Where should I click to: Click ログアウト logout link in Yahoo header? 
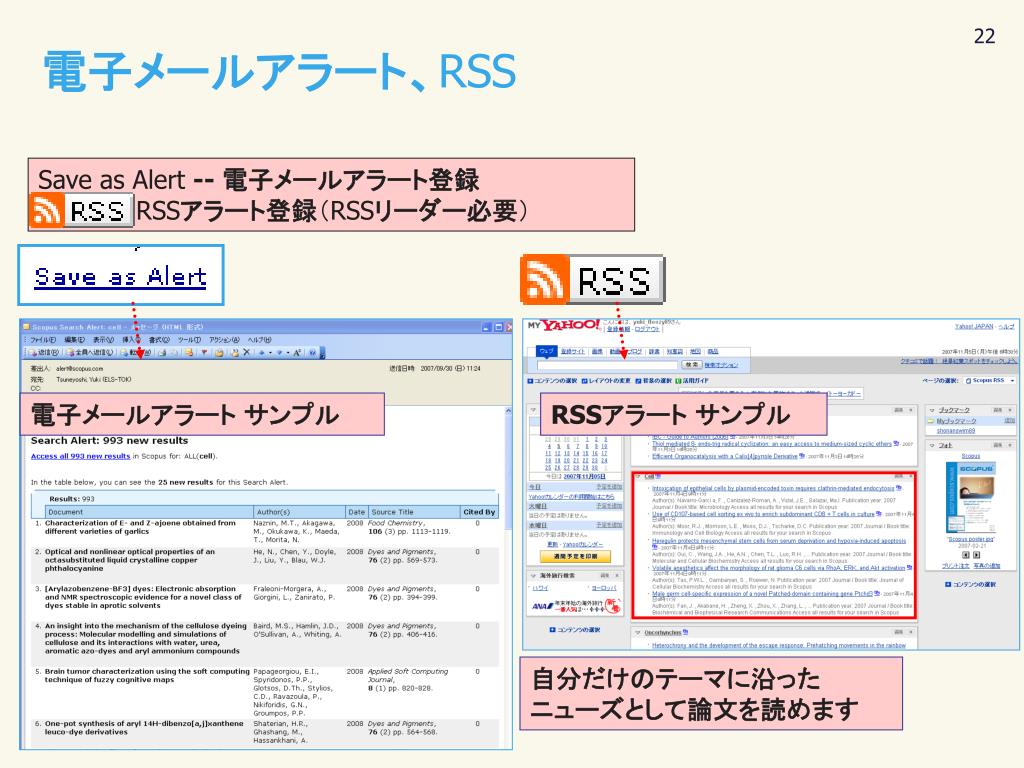click(x=647, y=330)
